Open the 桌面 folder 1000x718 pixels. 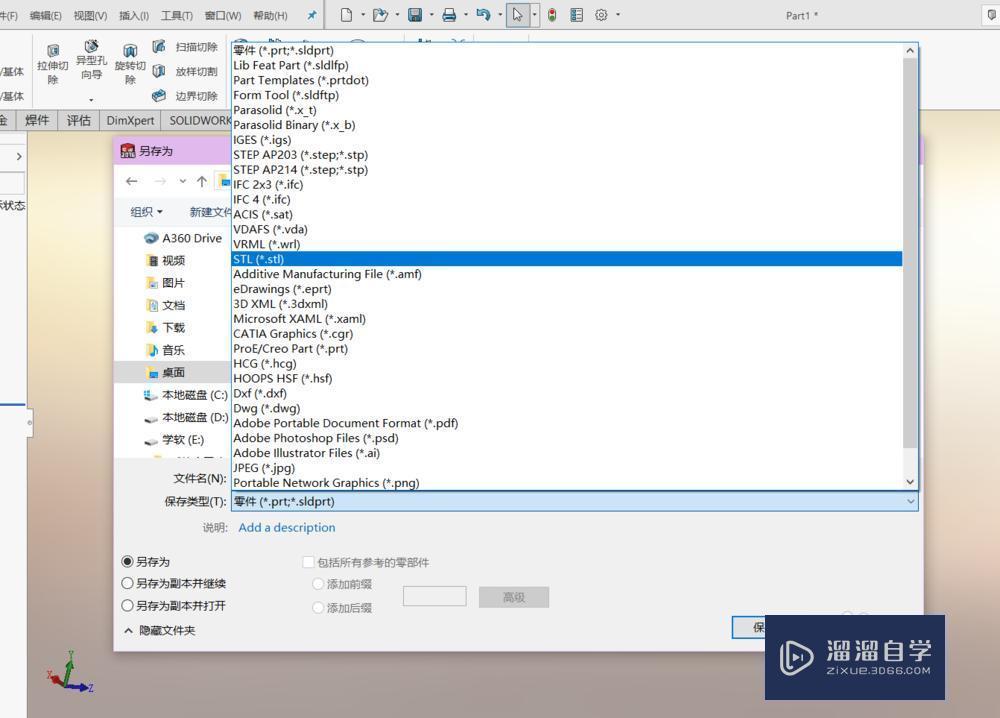[166, 372]
